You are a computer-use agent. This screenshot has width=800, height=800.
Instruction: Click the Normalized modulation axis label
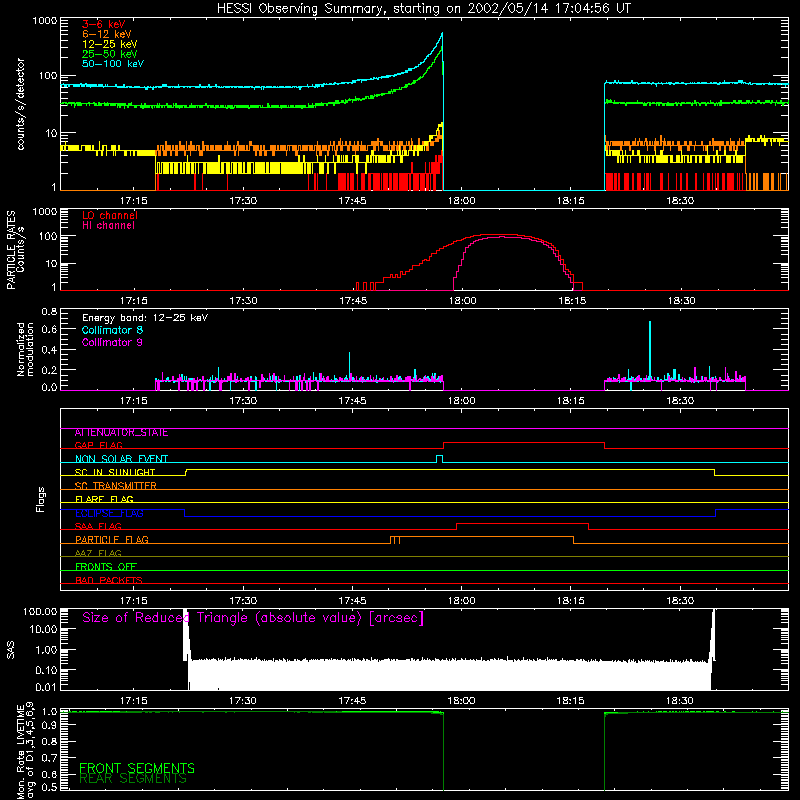(26, 349)
